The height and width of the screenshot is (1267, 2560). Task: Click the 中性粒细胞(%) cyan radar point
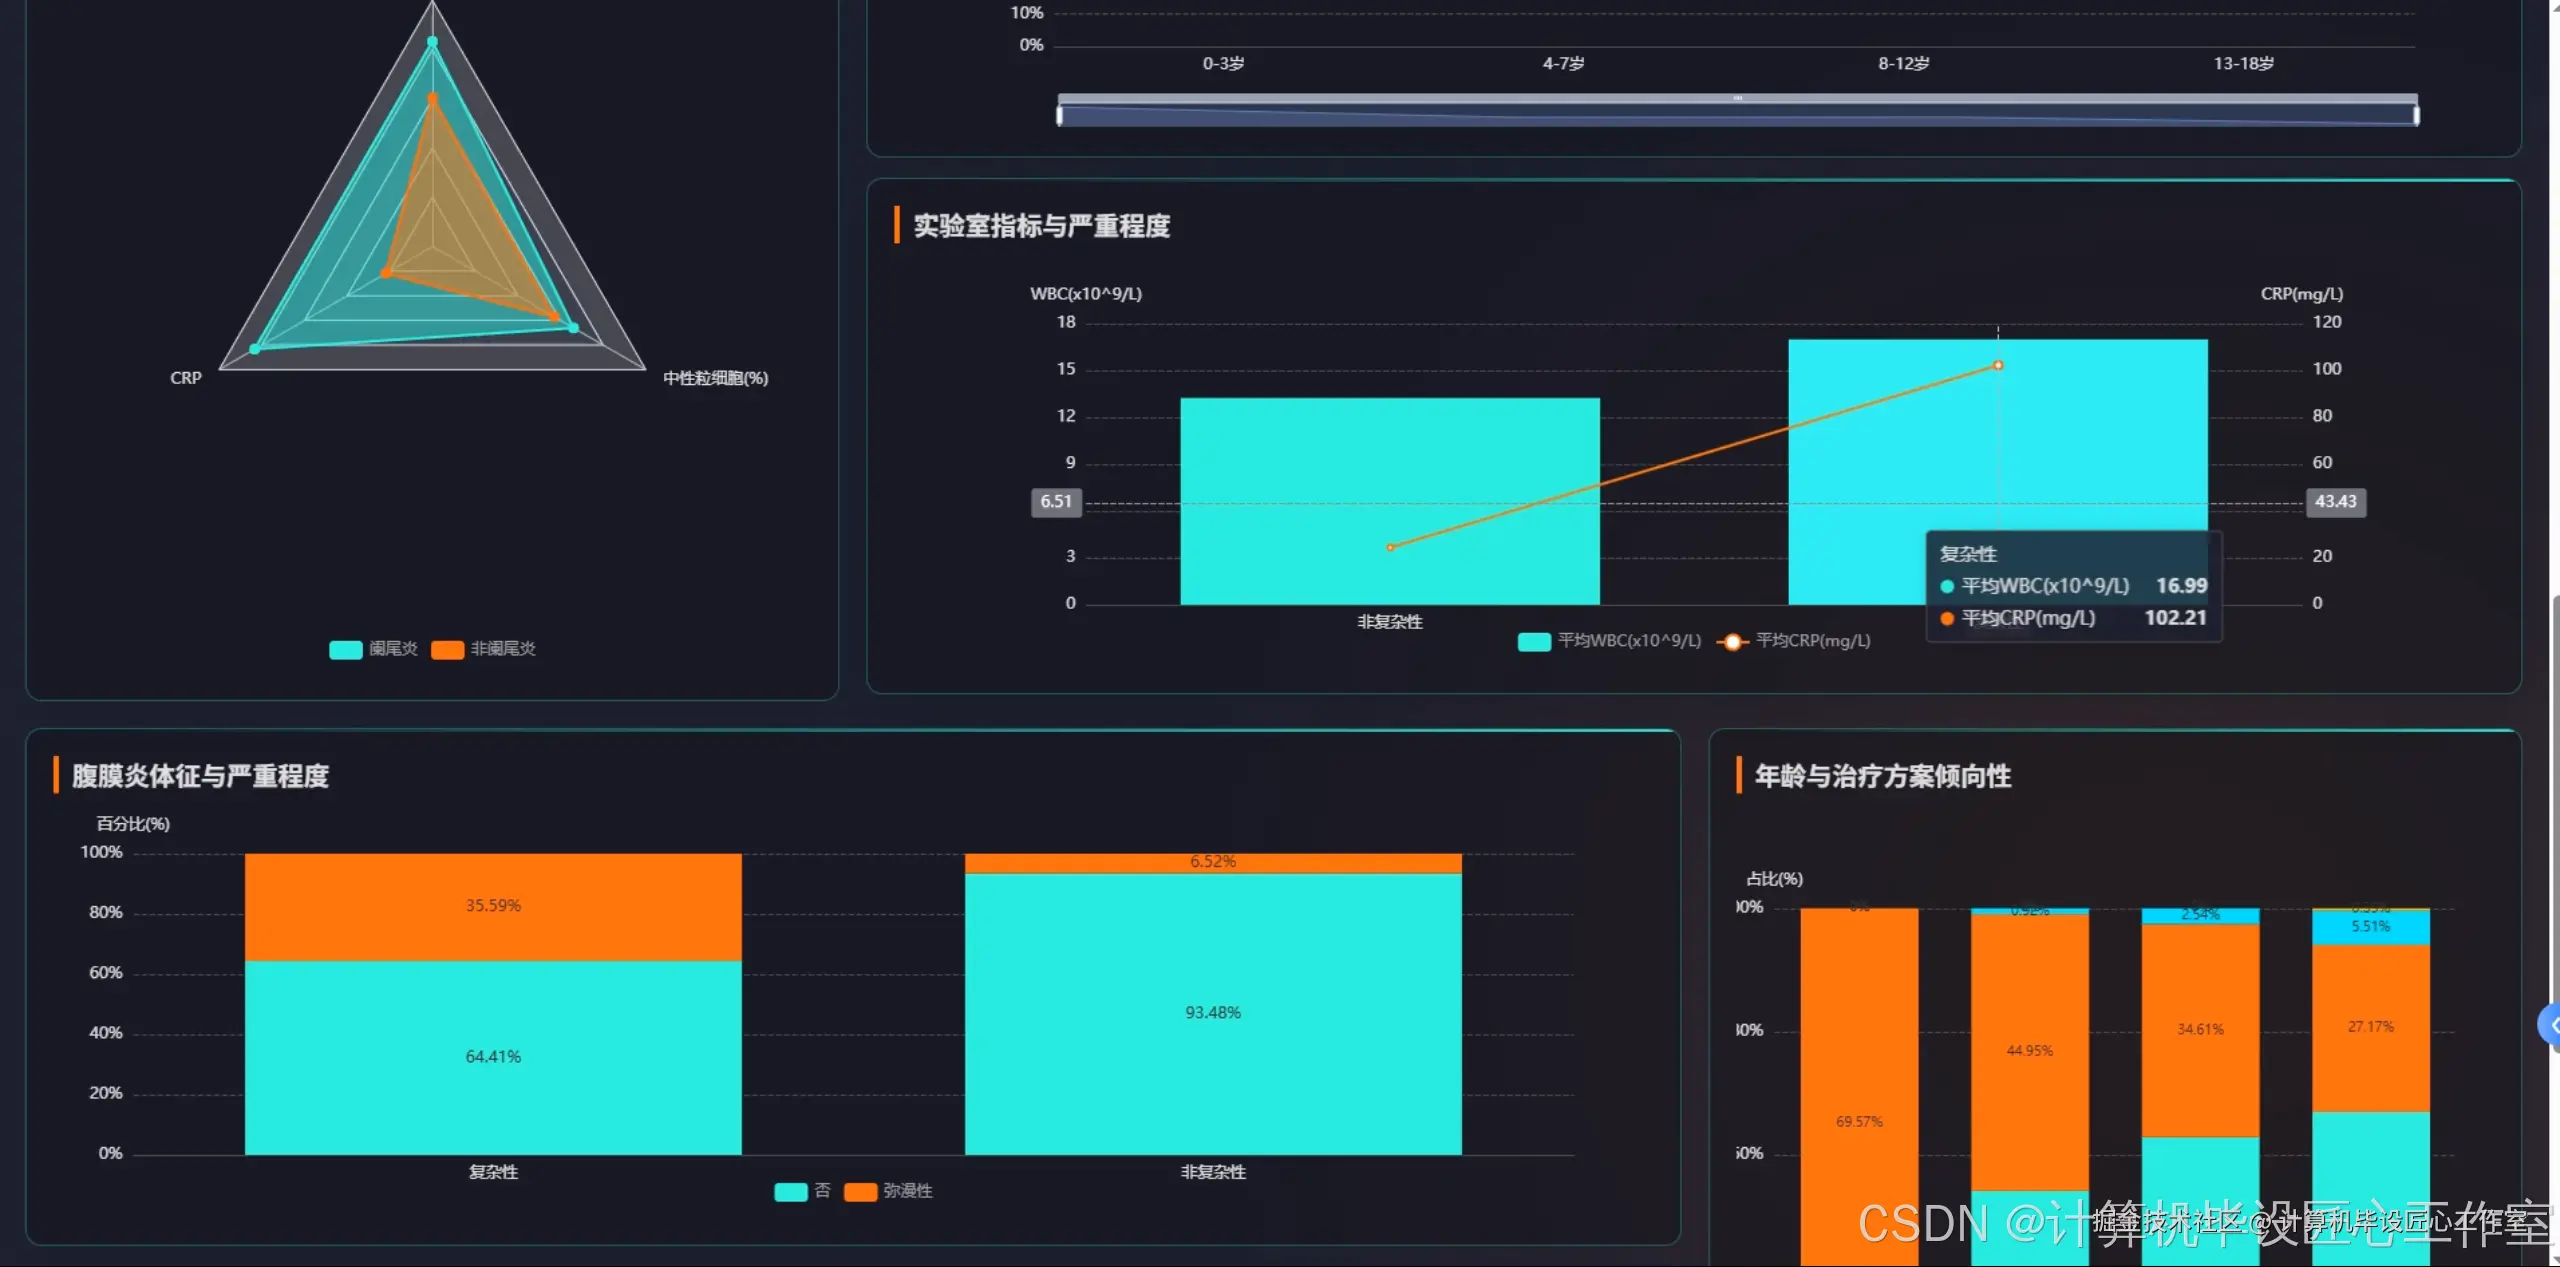[x=573, y=327]
